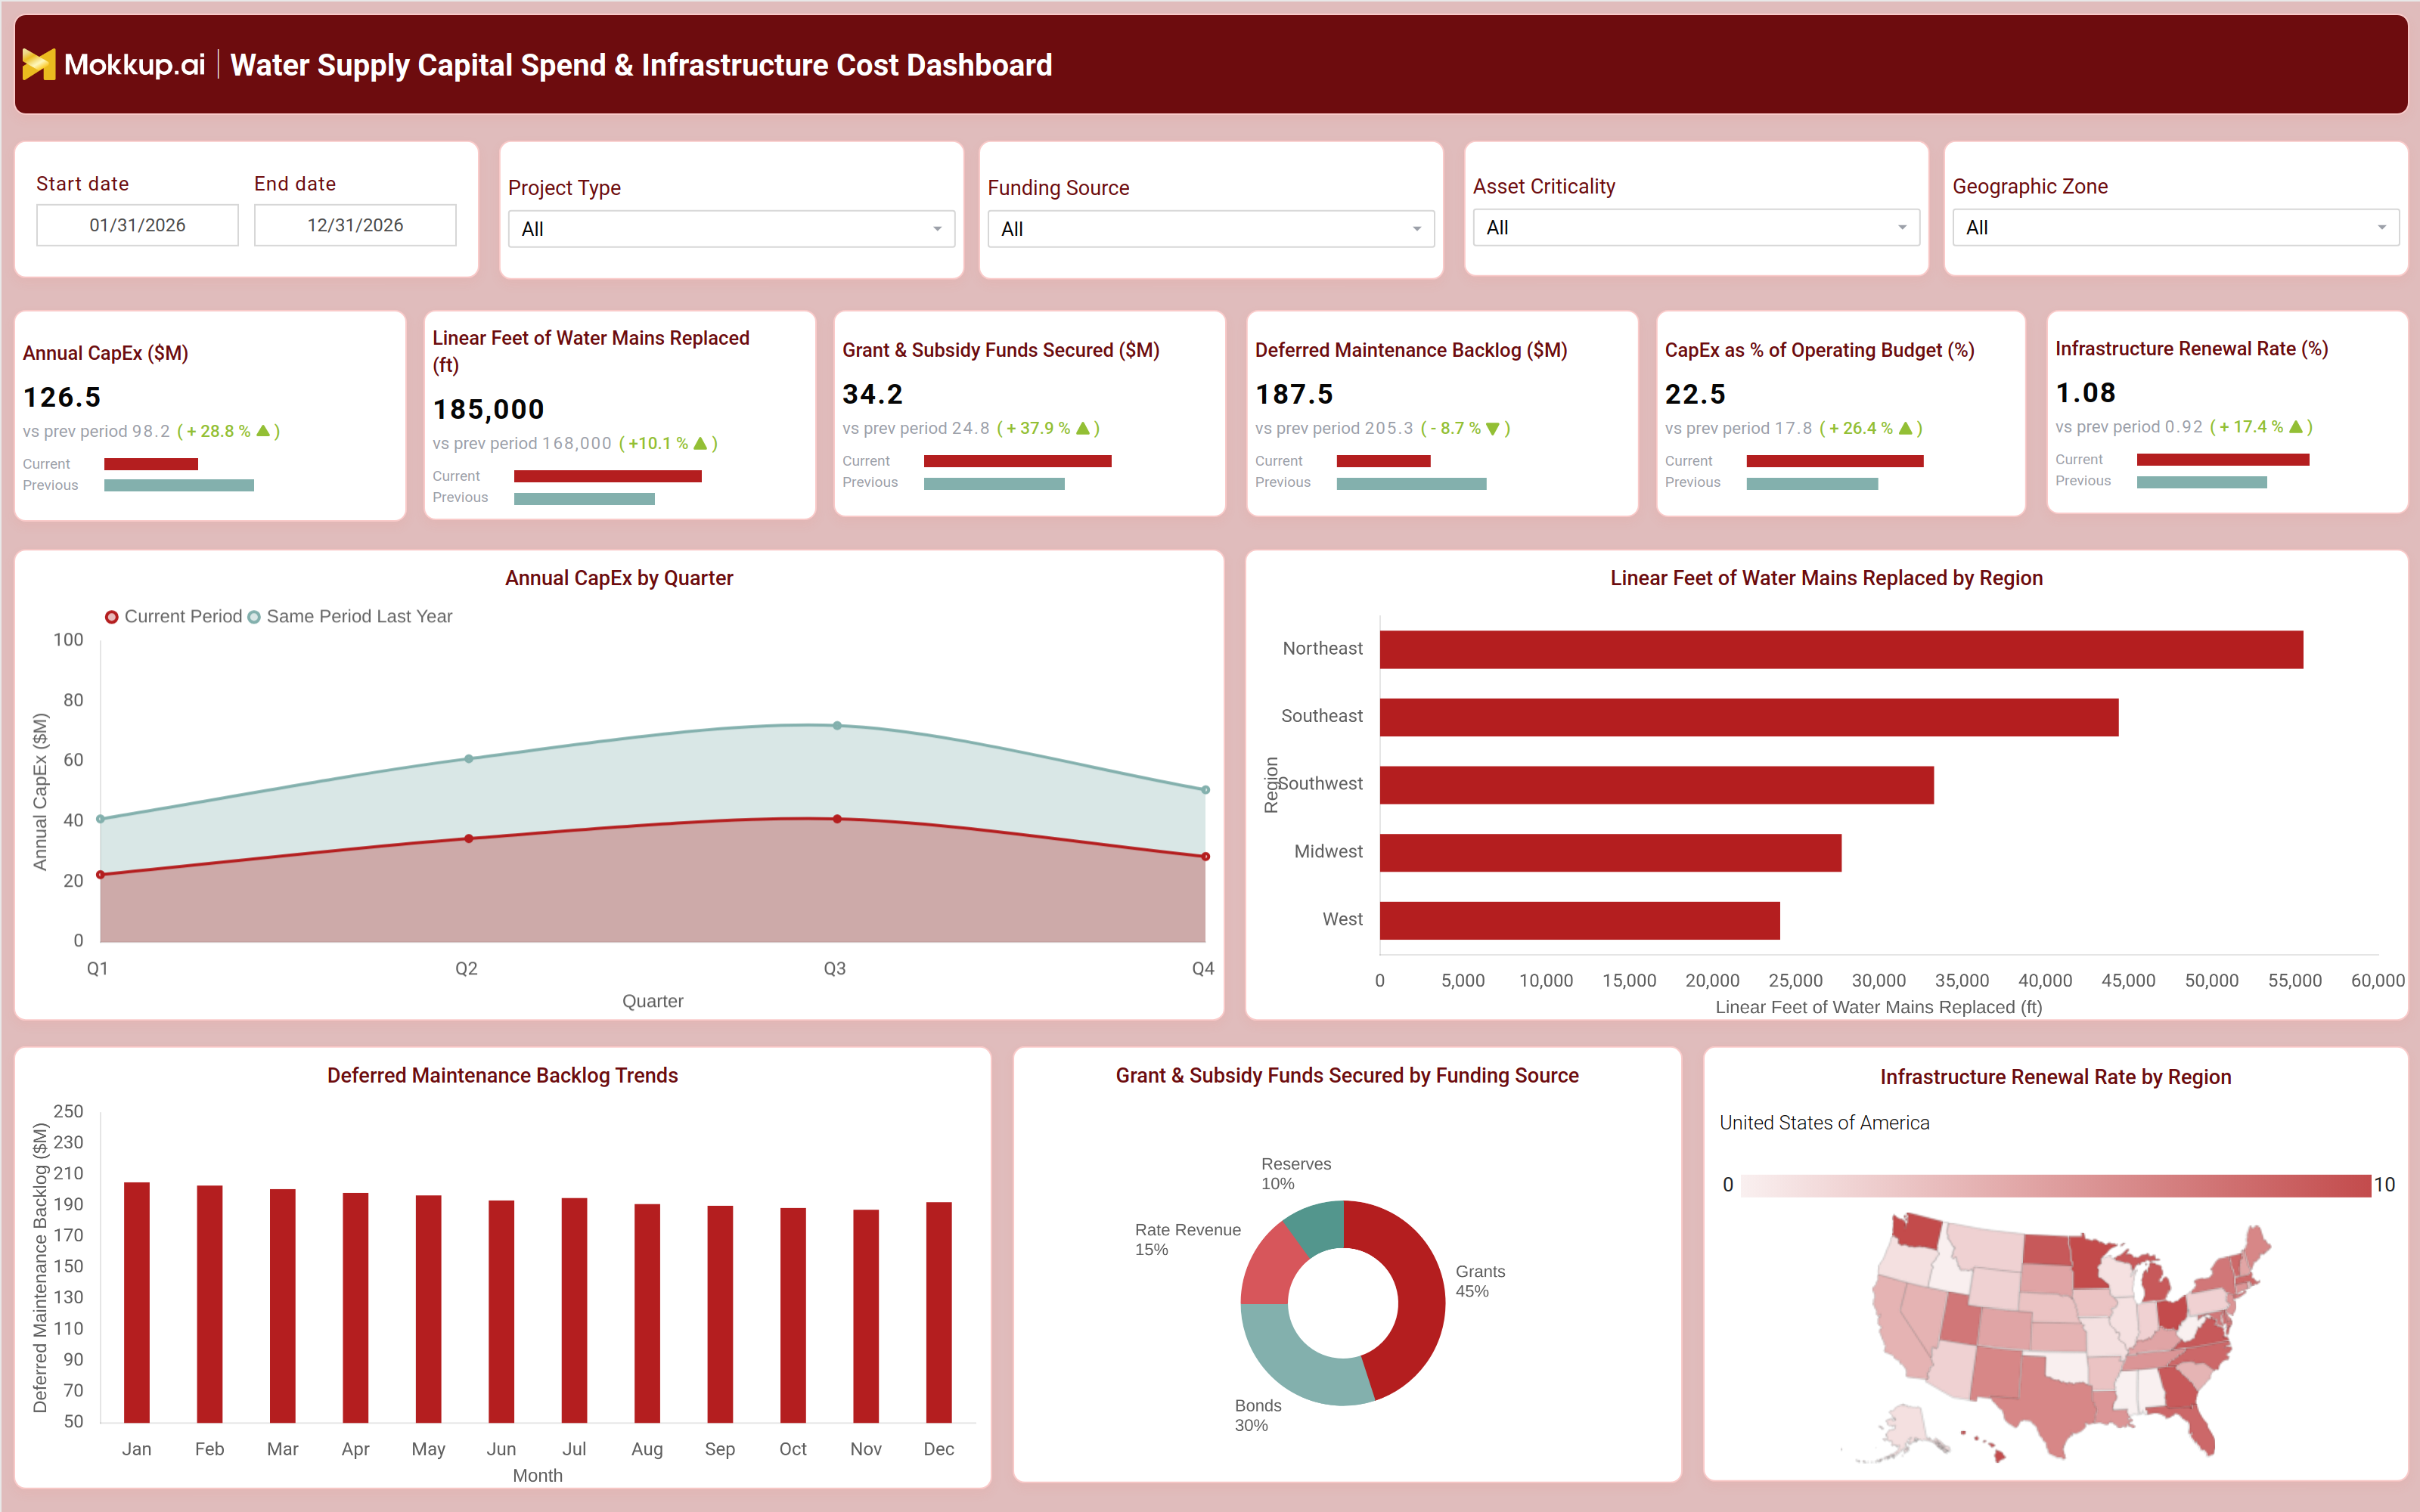Click the Linear Feet Replaced by Region title
This screenshot has width=2420, height=1512.
pyautogui.click(x=1826, y=578)
